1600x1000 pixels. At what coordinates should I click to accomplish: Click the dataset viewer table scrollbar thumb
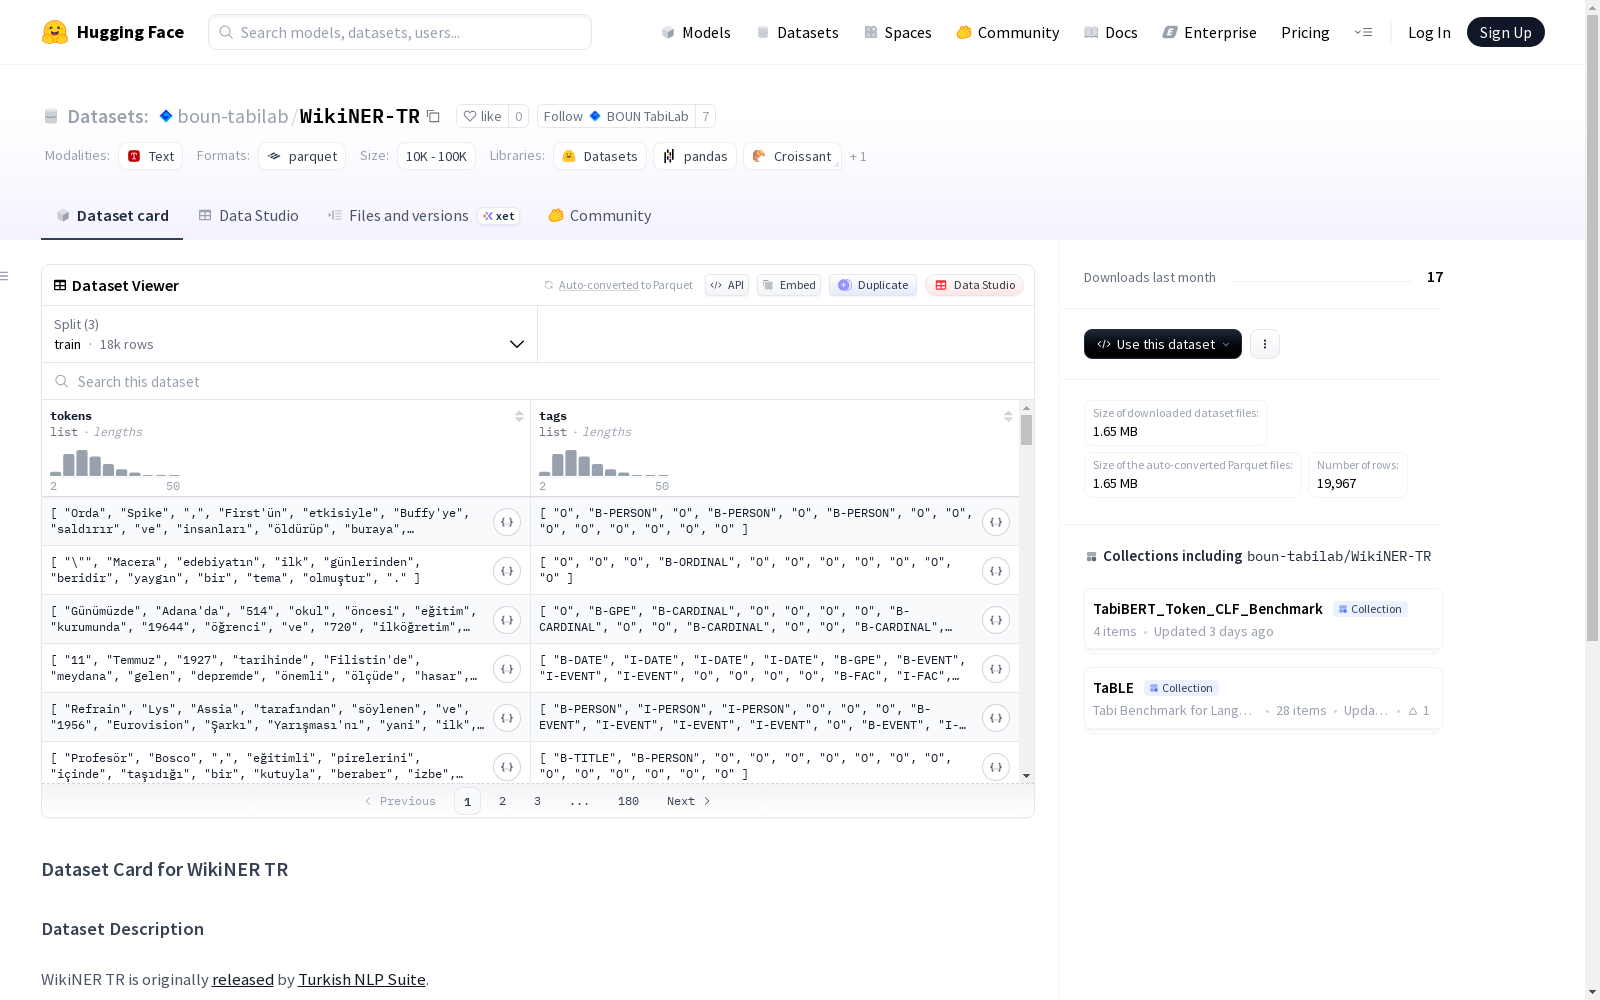1026,430
